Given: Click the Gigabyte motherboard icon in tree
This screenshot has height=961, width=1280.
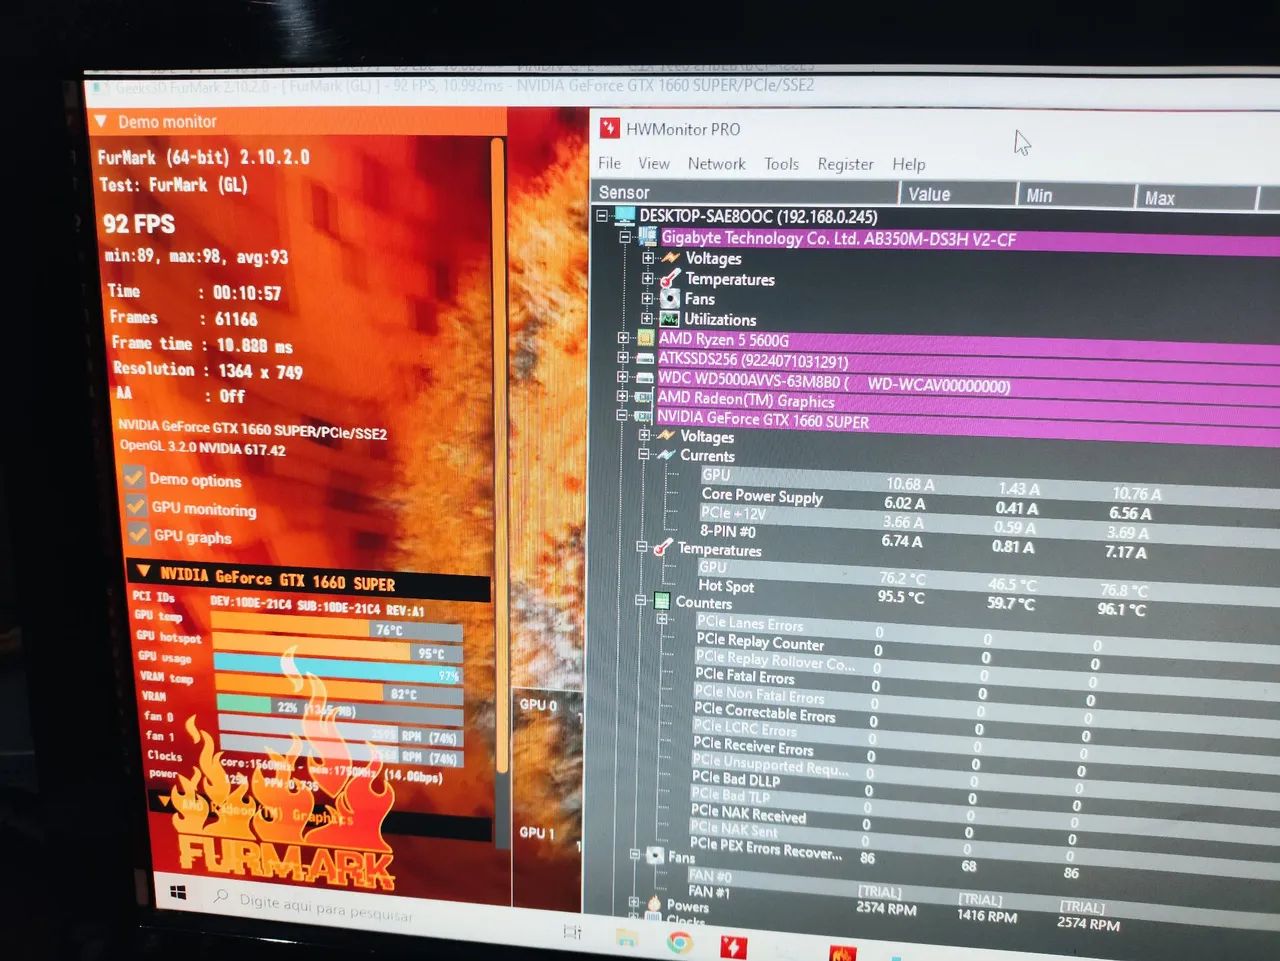Looking at the screenshot, I should click(647, 237).
